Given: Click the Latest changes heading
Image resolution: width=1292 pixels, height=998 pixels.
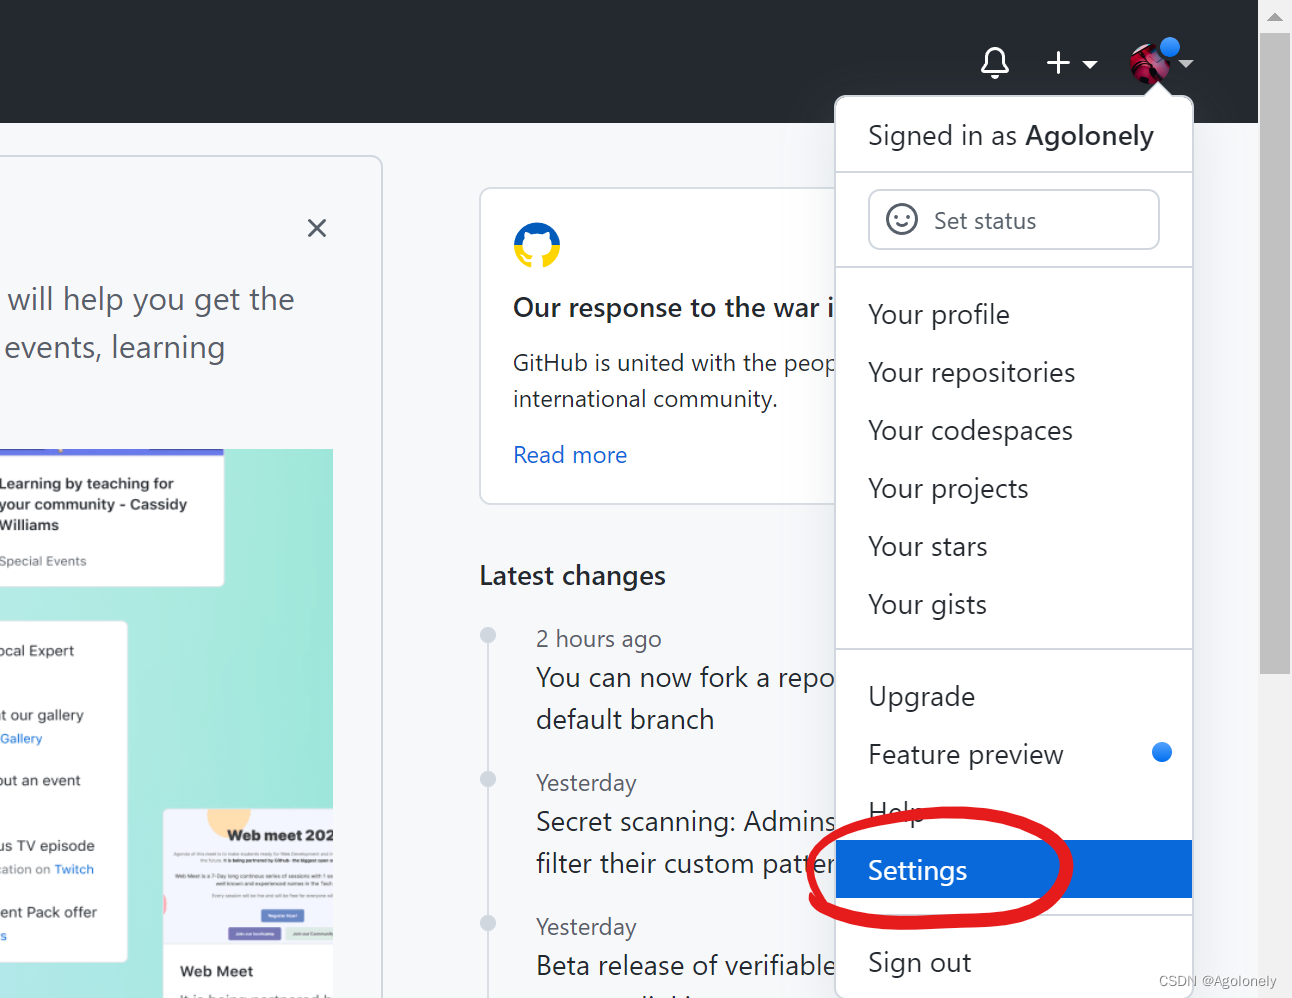Looking at the screenshot, I should point(572,576).
